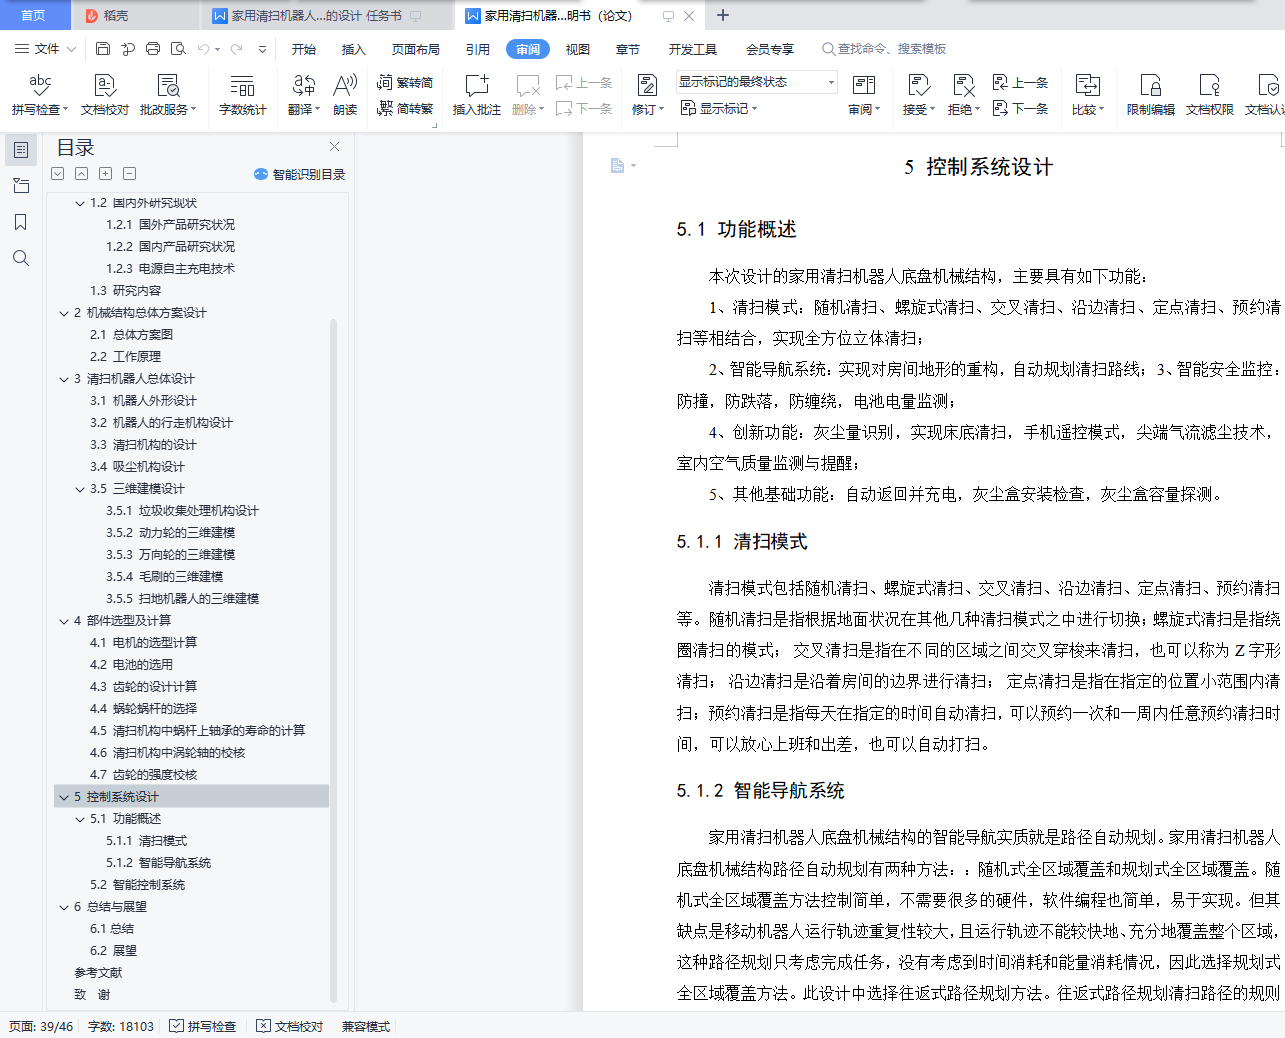Click the Save icon in quick access toolbar

click(x=103, y=49)
